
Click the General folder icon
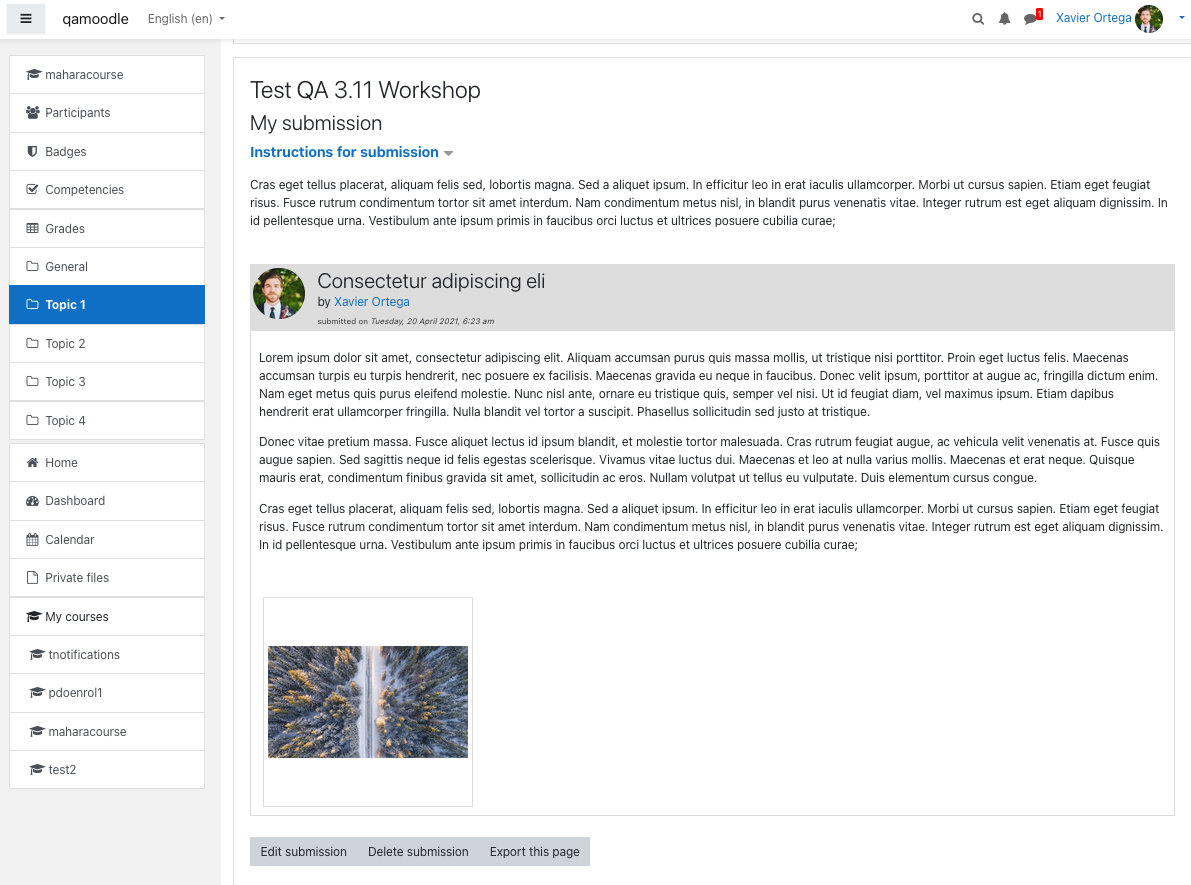coord(32,266)
